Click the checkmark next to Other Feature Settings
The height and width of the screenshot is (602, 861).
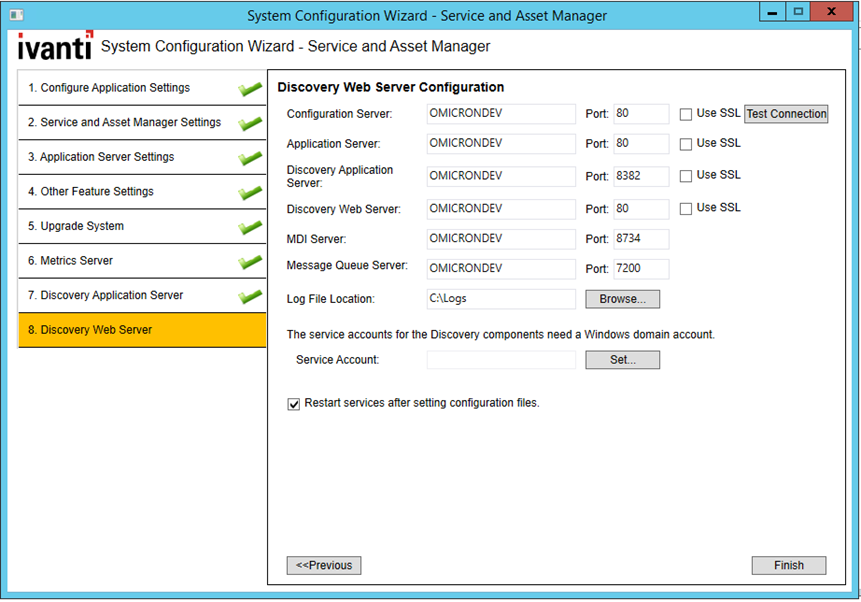pos(251,191)
